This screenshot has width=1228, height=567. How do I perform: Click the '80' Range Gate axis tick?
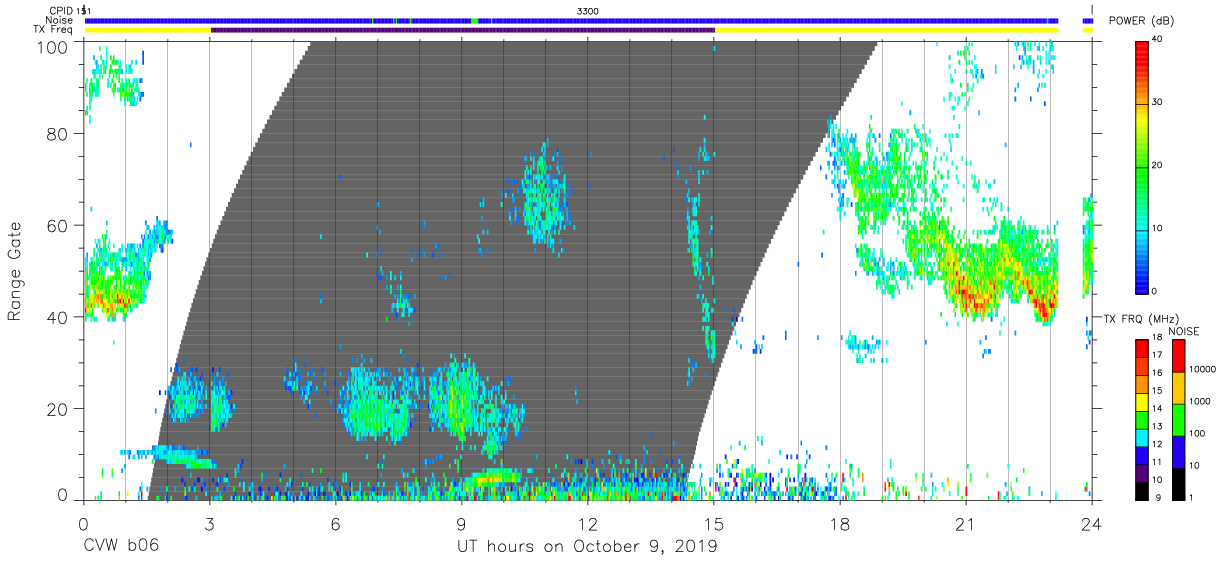(57, 134)
